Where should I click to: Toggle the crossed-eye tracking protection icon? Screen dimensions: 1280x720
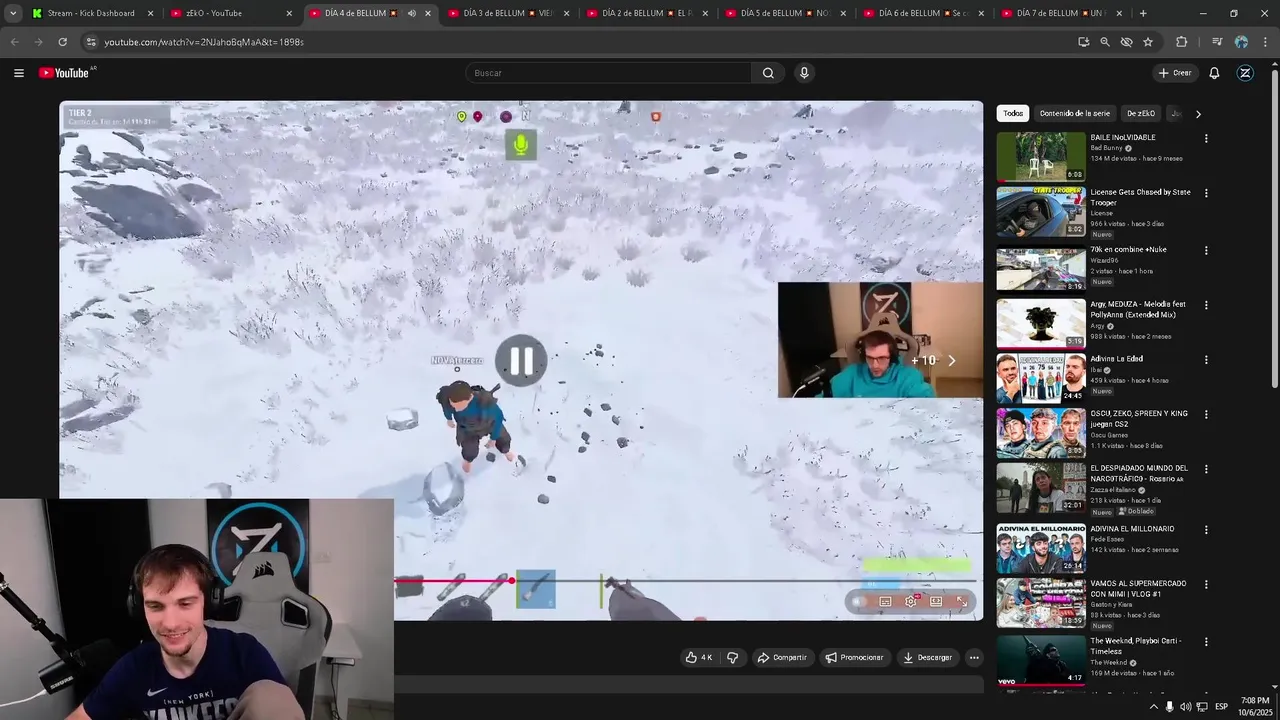click(1126, 42)
